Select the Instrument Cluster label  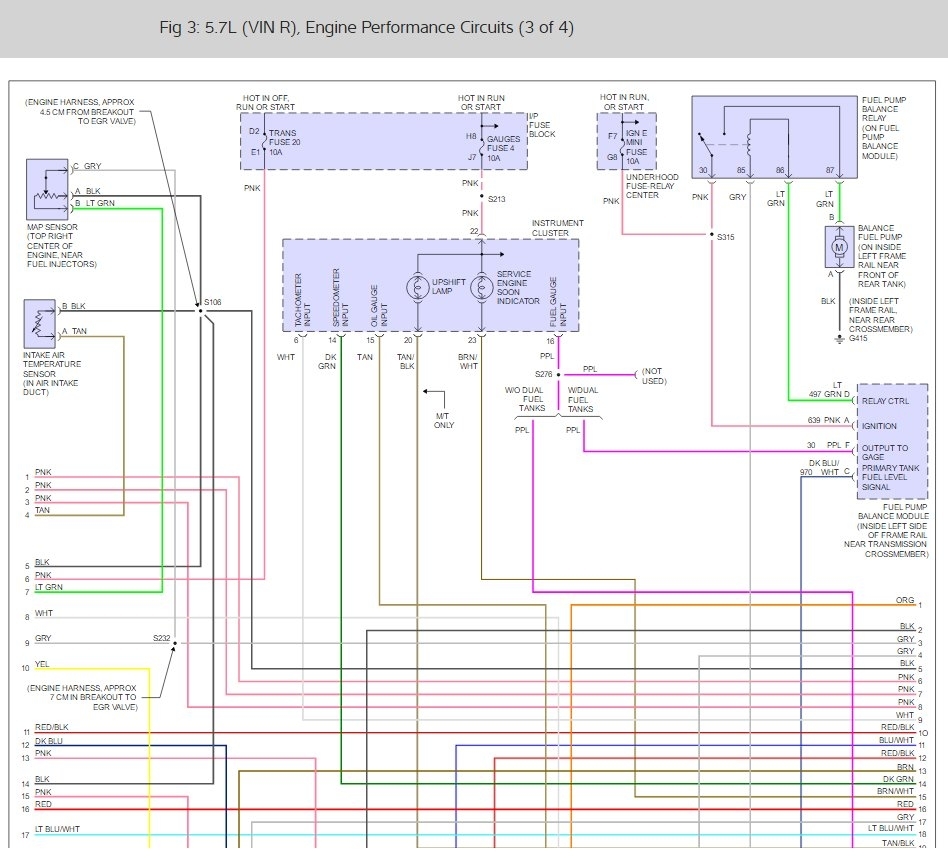549,228
